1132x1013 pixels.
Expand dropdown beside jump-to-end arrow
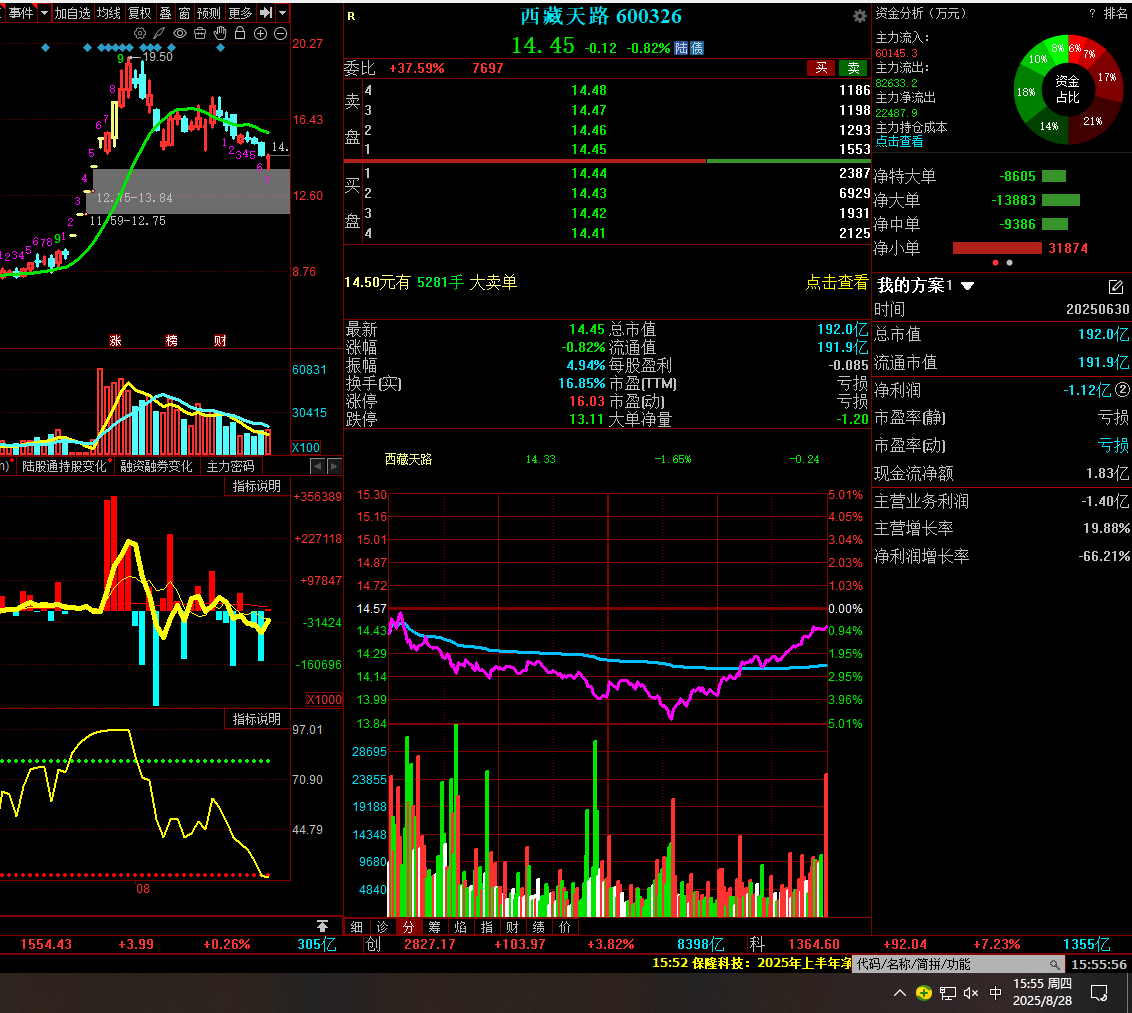(x=282, y=13)
